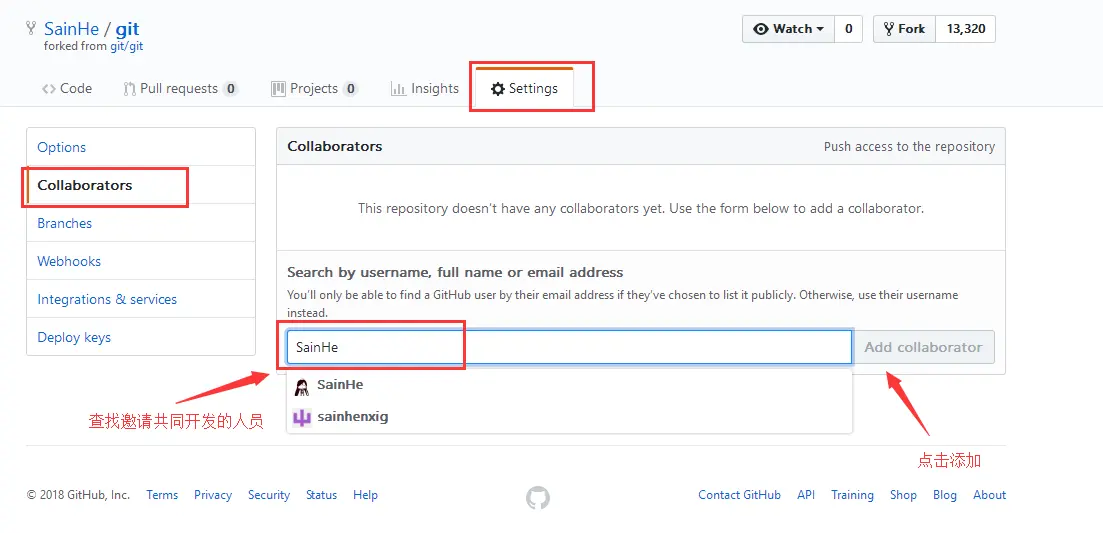Click the SainHe avatar in suggestions
1103x533 pixels.
pos(302,386)
